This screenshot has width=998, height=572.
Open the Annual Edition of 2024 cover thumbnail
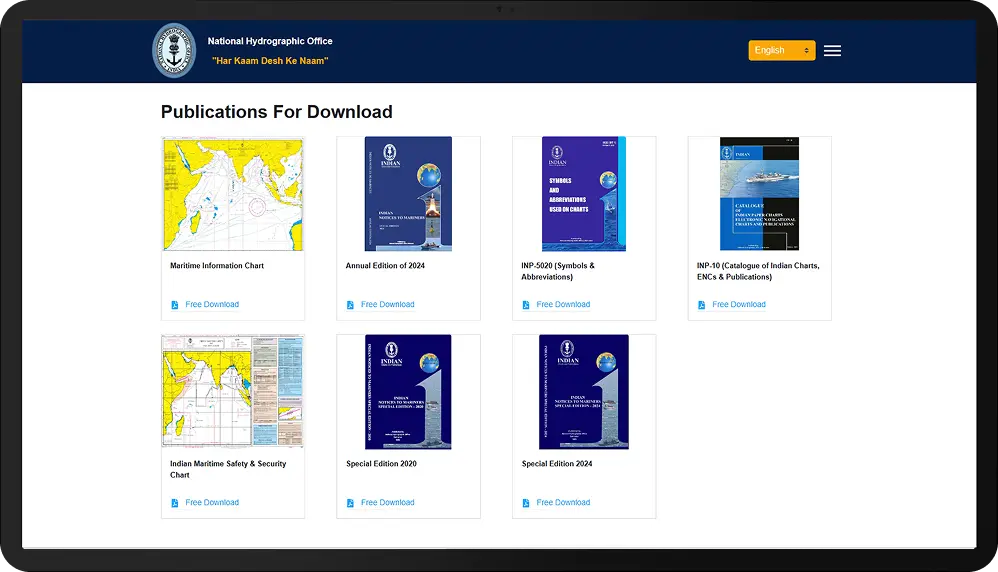click(x=408, y=194)
